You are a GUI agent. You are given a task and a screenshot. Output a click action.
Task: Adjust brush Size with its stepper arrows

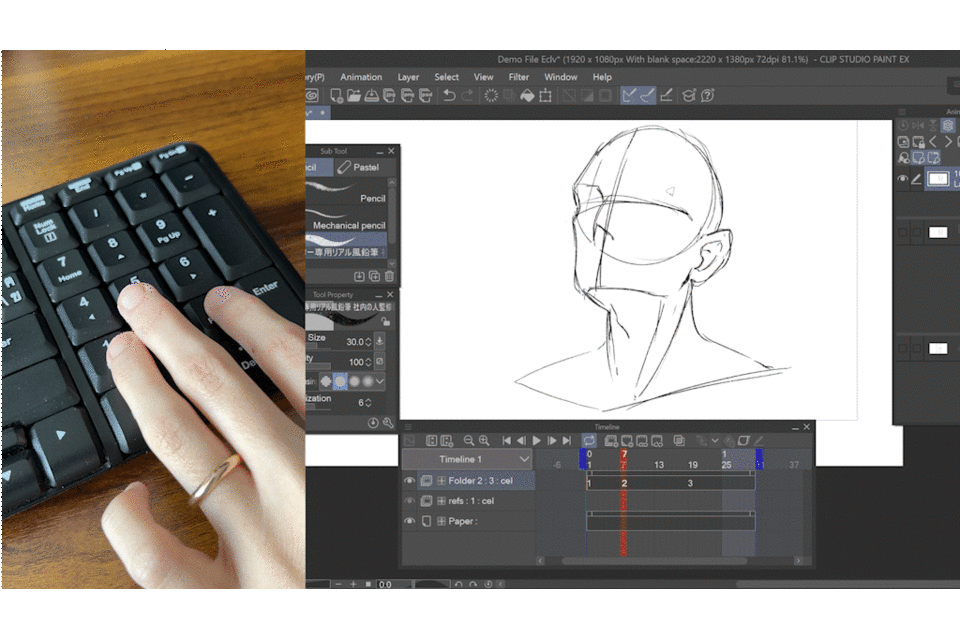click(368, 342)
